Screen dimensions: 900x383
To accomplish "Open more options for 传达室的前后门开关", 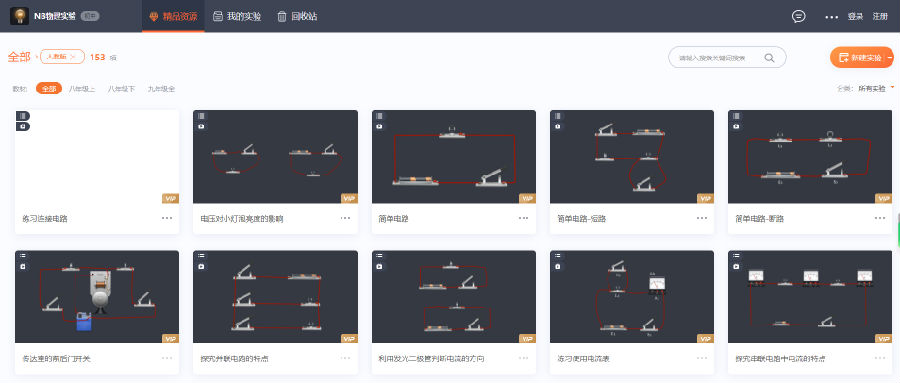I will coord(167,358).
